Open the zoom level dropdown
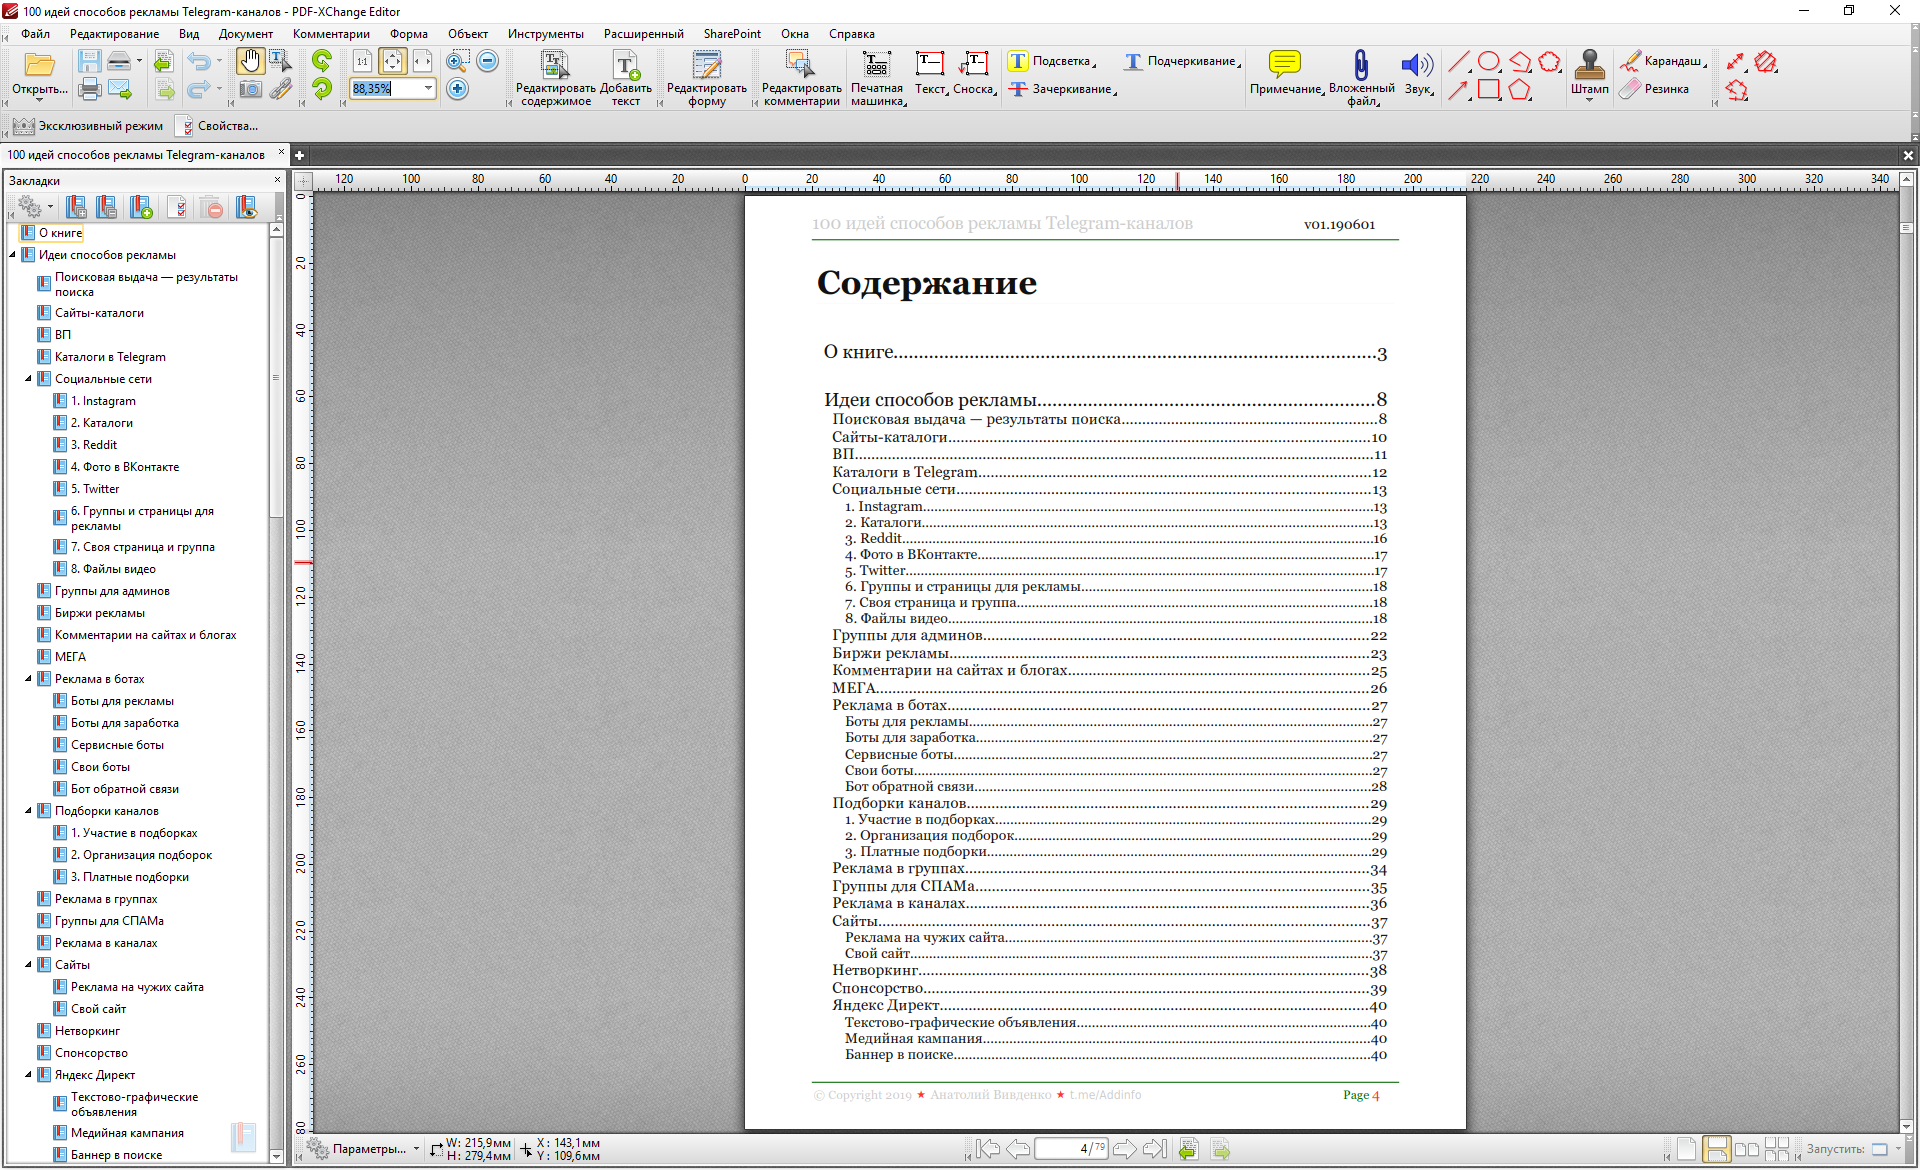 point(428,89)
